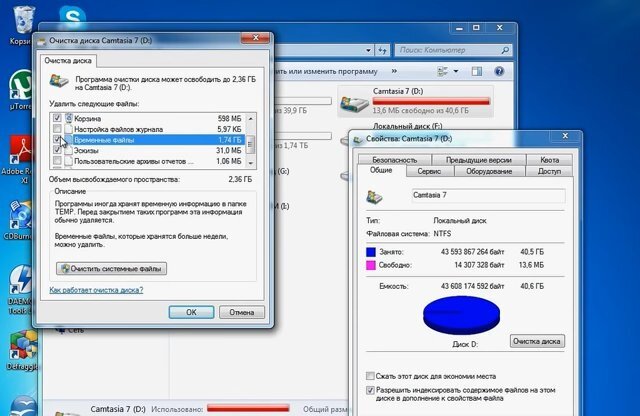Viewport: 640px width, 416px height.
Task: Click the удалить или изменить программу toolbar item
Action: coord(327,71)
